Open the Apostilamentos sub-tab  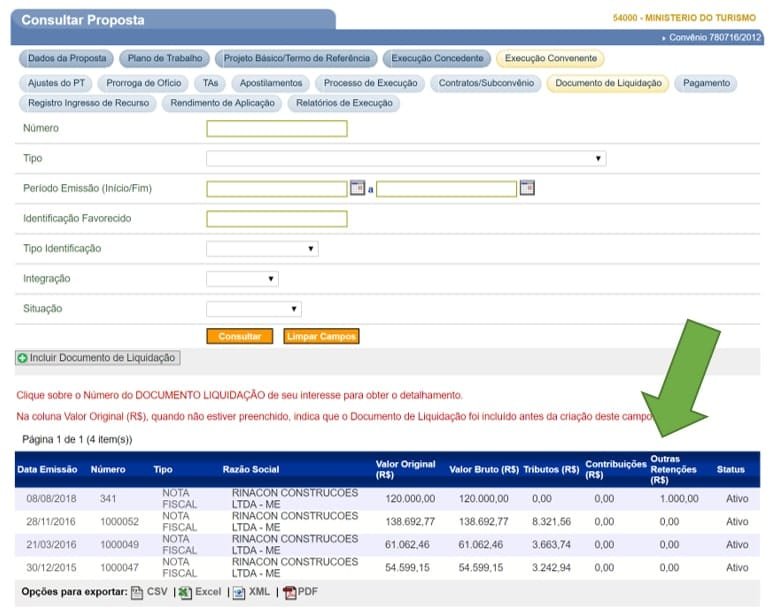point(271,83)
